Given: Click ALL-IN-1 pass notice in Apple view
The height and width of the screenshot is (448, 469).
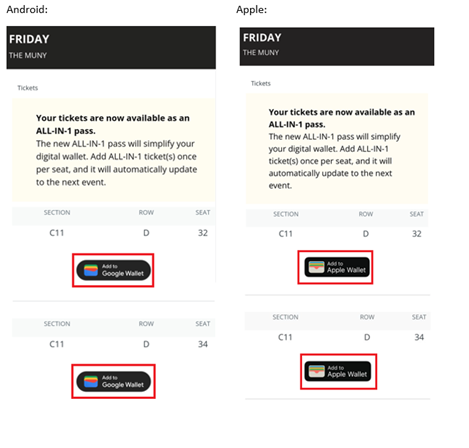Looking at the screenshot, I should [337, 148].
